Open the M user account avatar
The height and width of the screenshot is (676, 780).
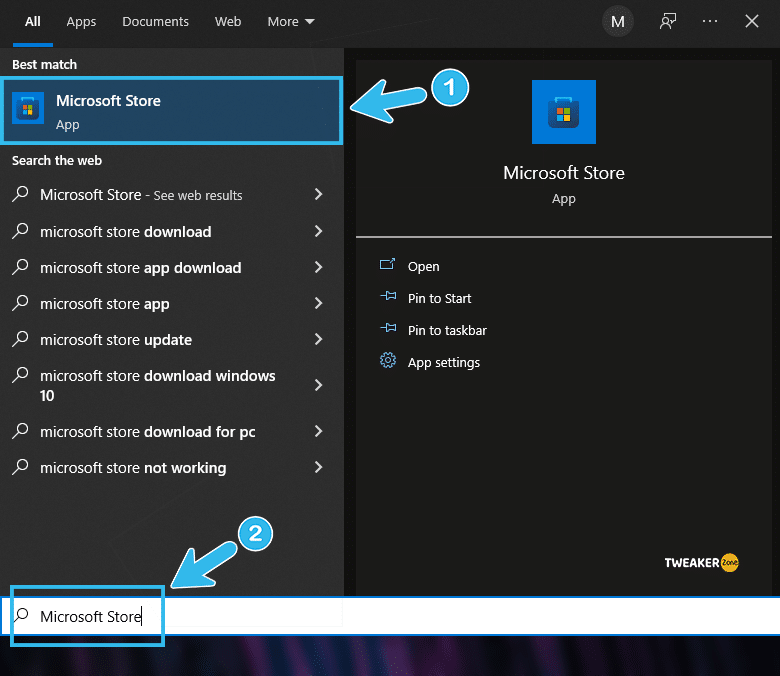(618, 21)
